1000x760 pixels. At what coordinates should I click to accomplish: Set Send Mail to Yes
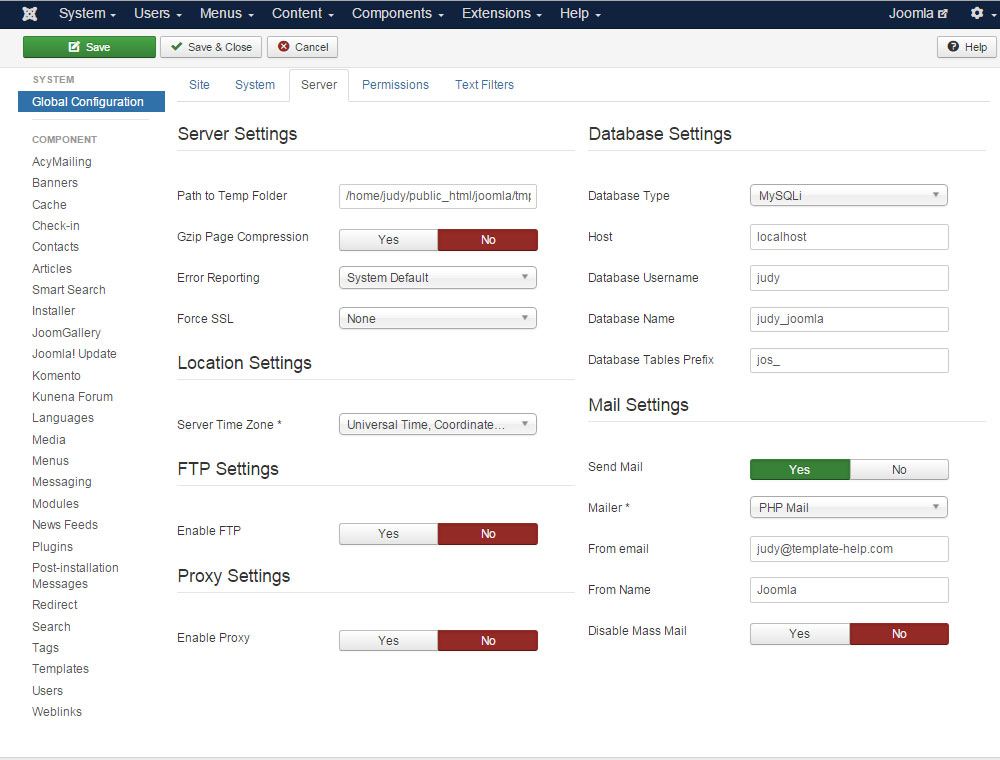(x=800, y=470)
